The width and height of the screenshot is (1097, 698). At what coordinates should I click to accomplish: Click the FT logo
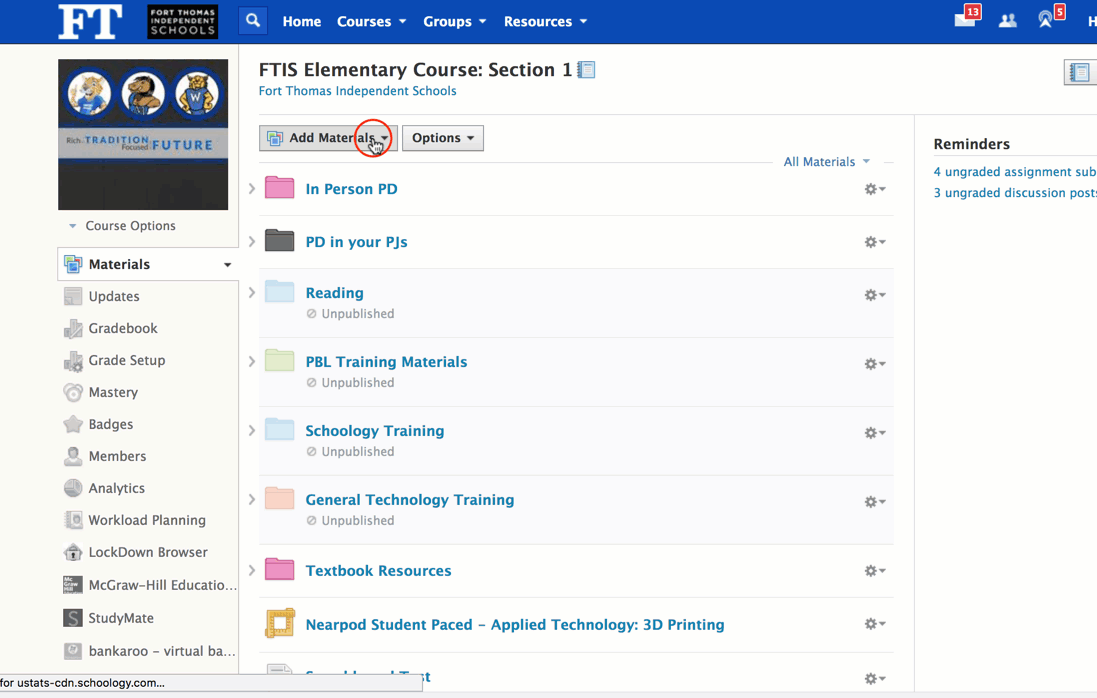point(90,22)
